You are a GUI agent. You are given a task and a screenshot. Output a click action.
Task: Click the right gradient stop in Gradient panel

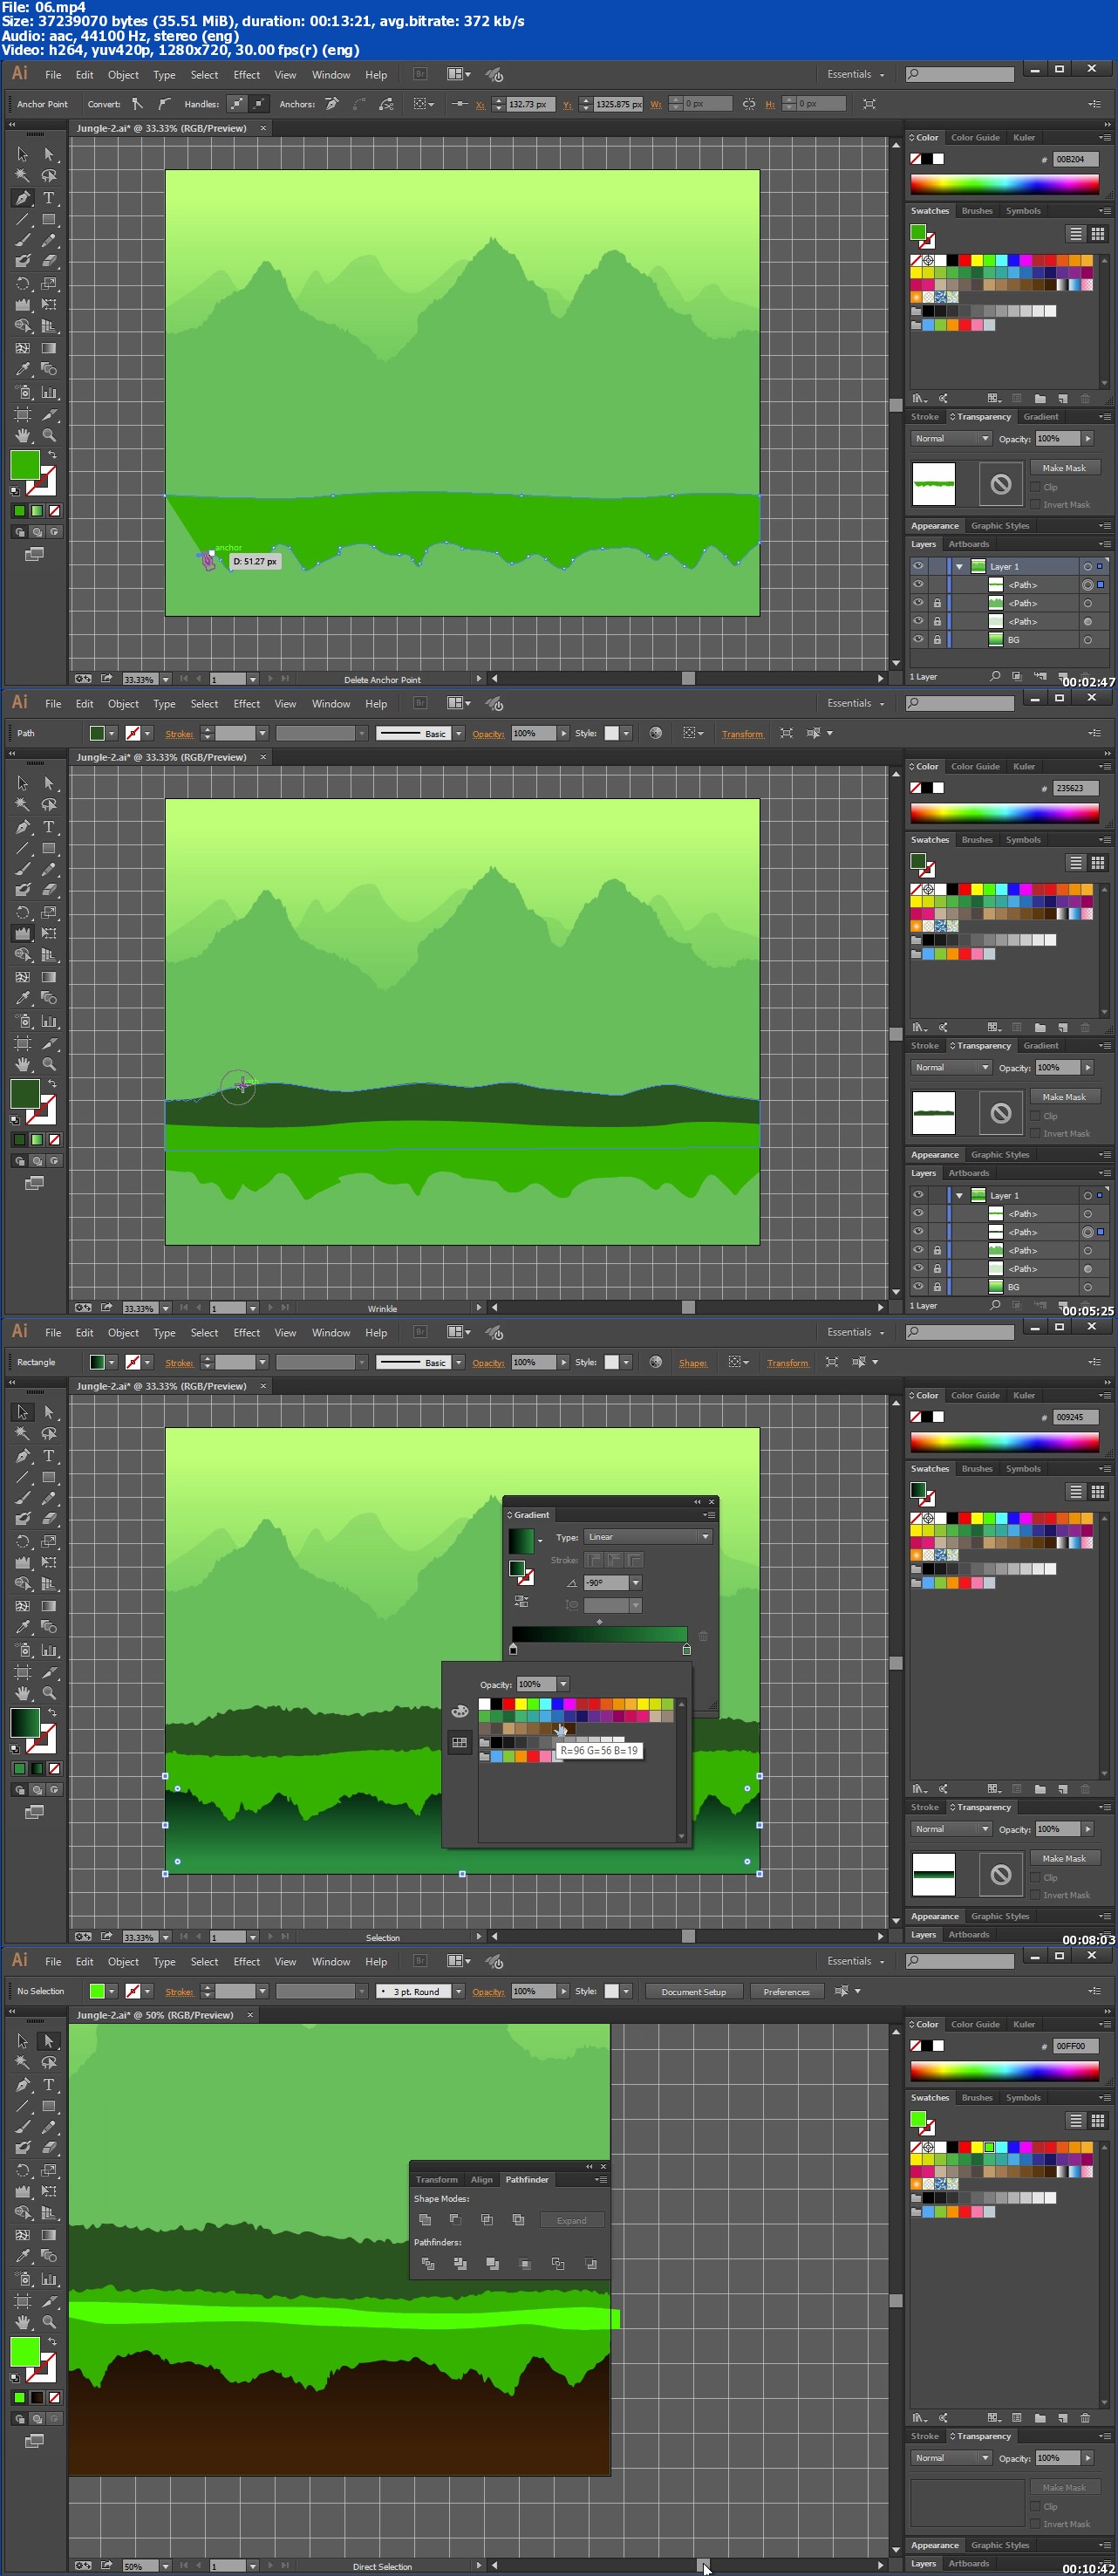click(686, 1649)
